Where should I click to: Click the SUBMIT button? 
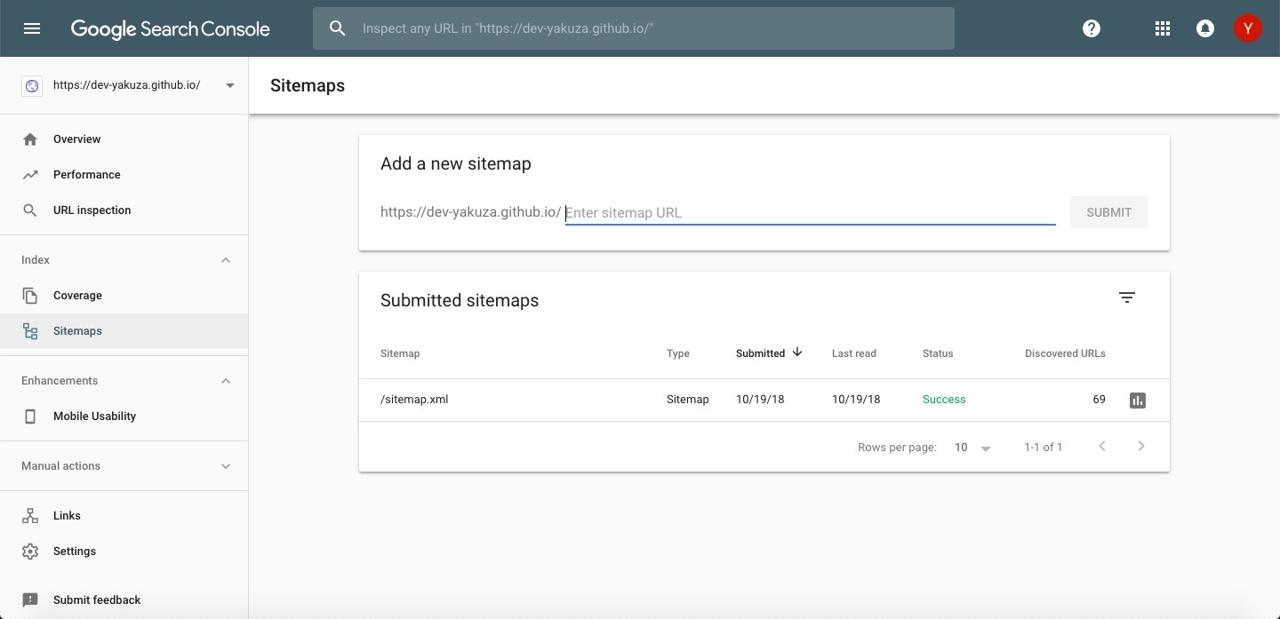click(x=1109, y=212)
